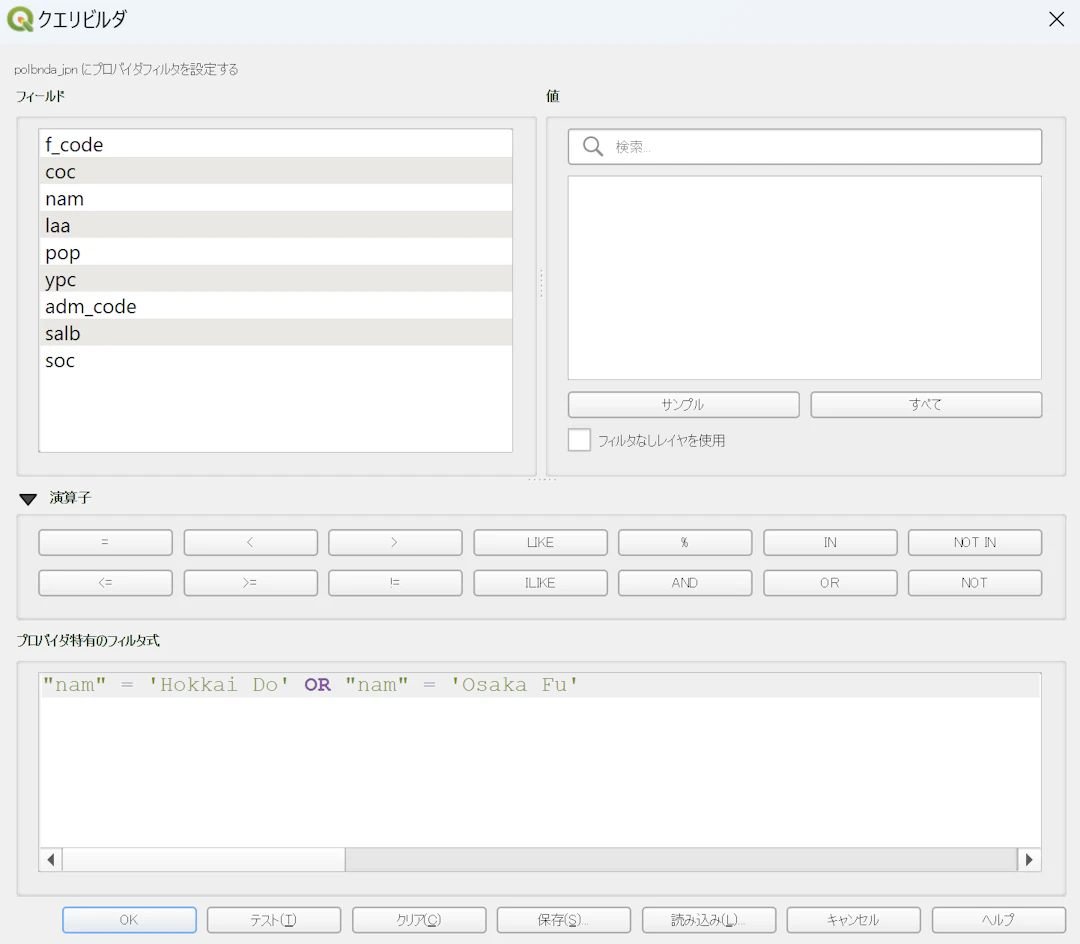
Task: Insert the >= operator
Action: click(250, 583)
